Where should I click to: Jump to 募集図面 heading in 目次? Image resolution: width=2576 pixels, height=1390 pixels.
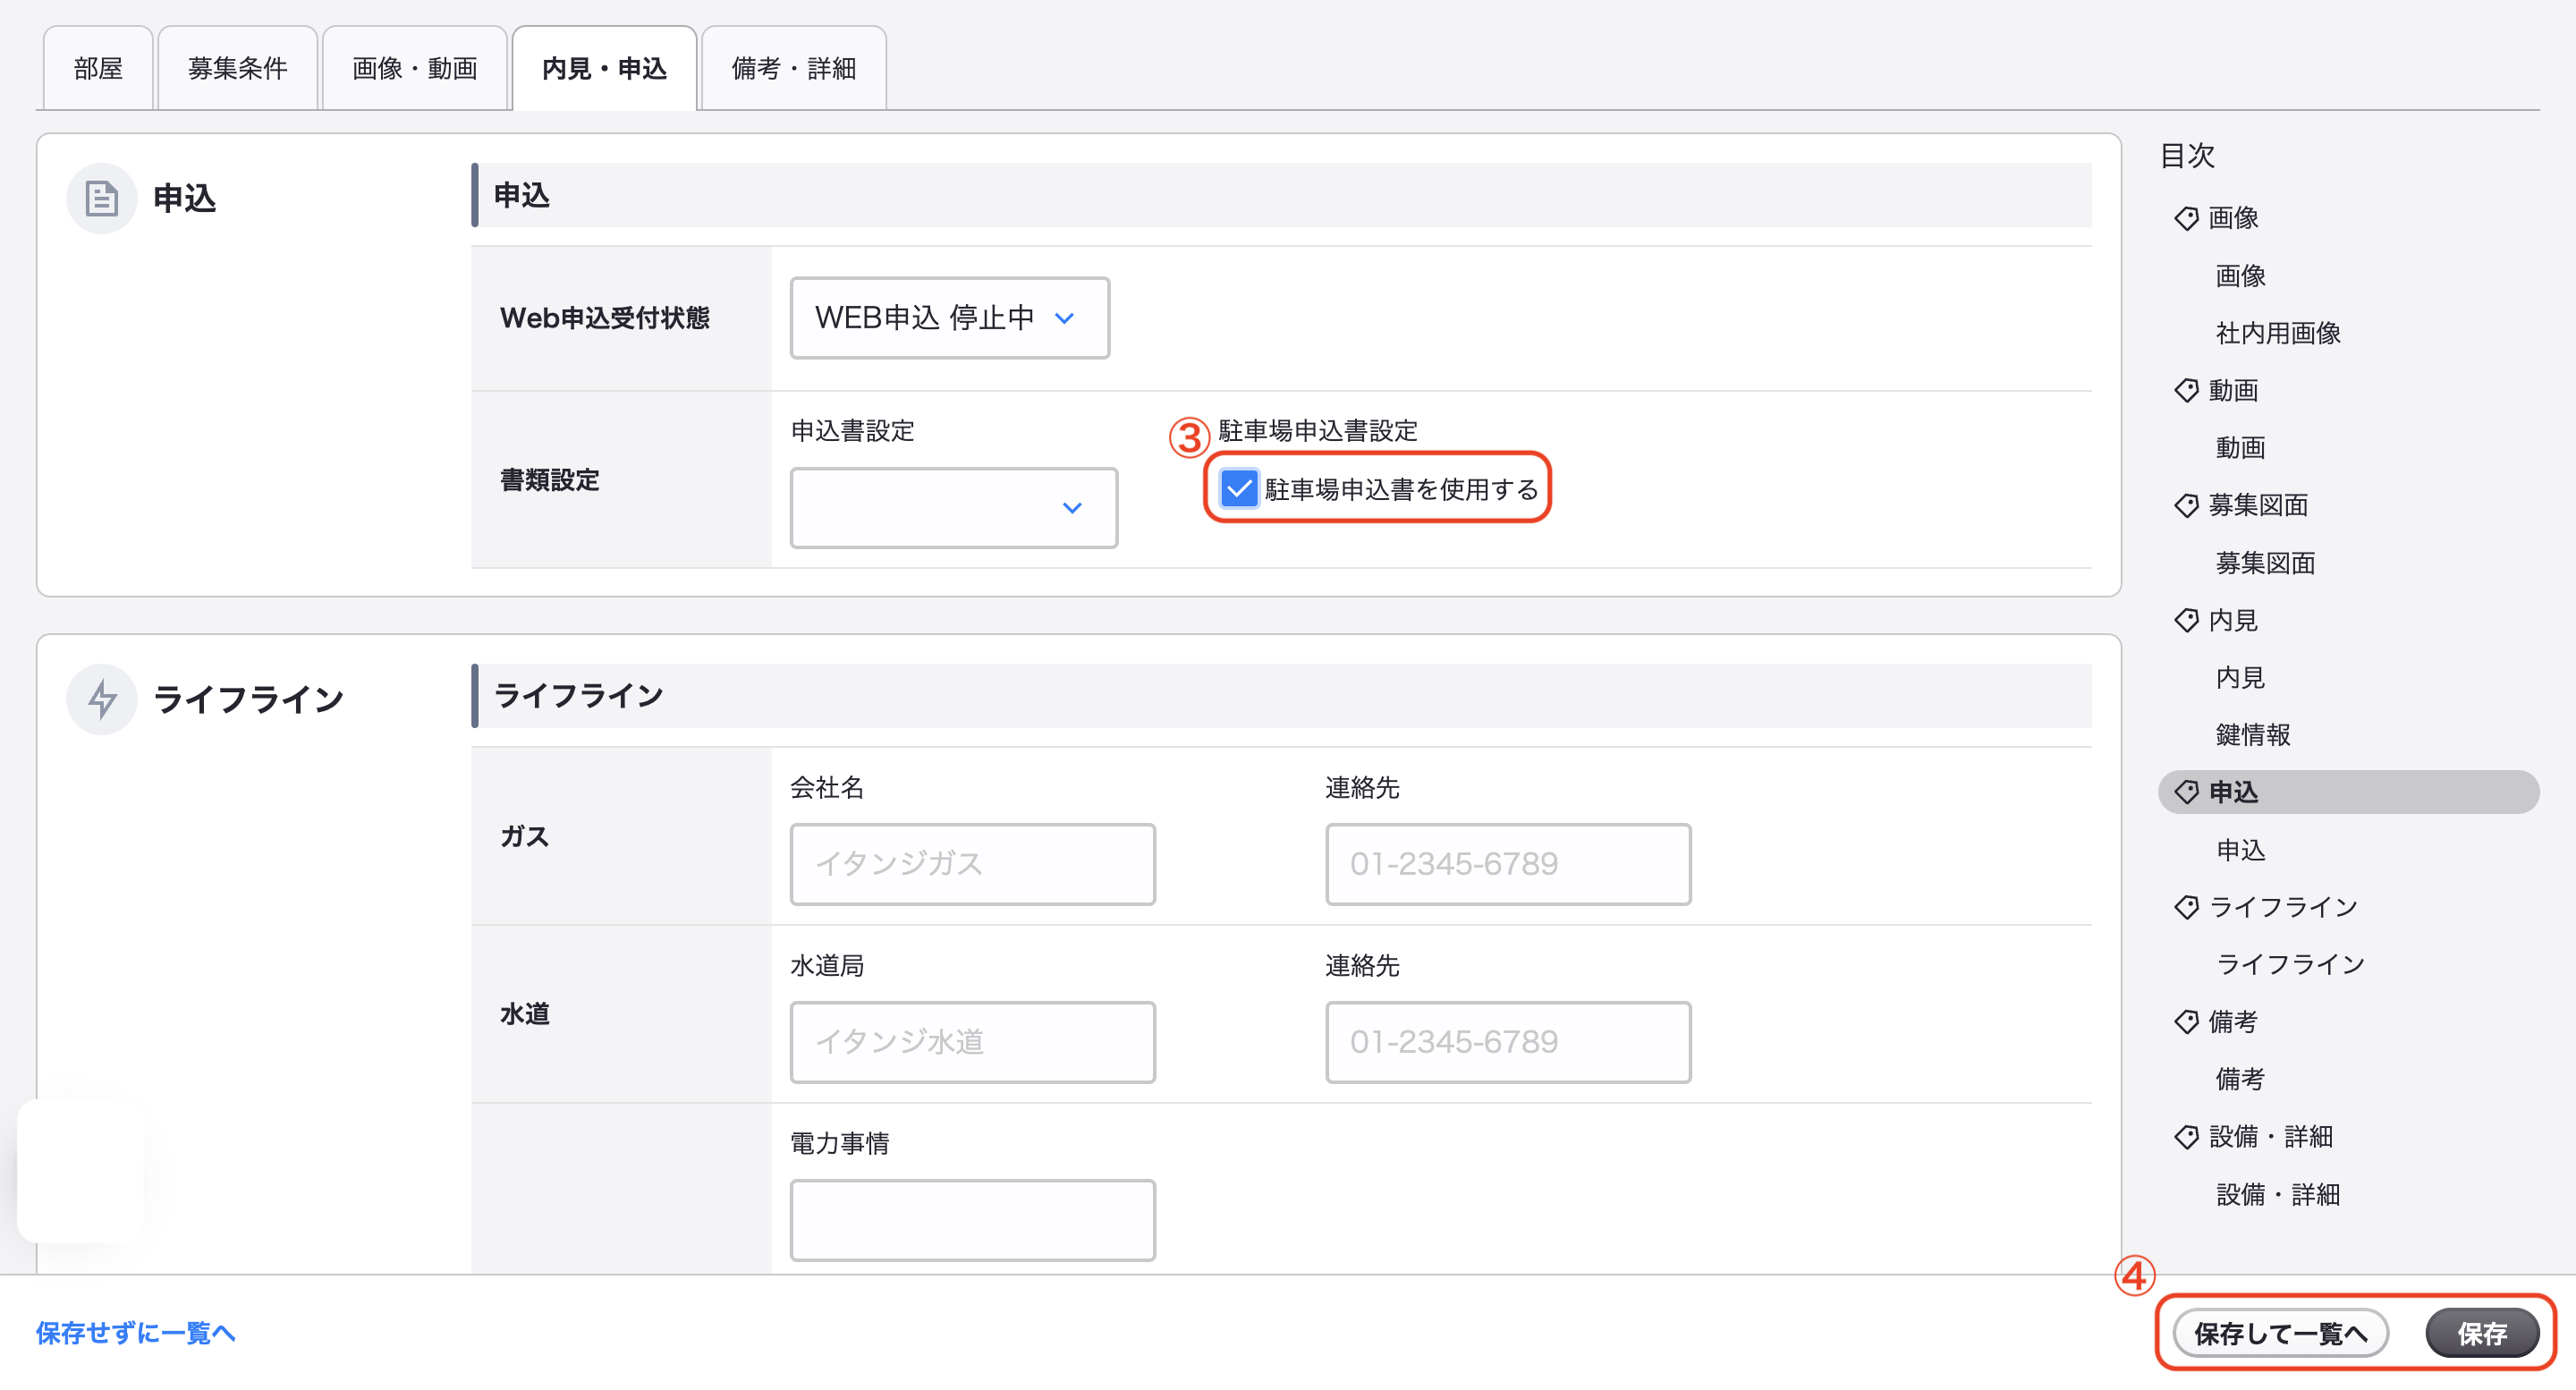tap(2258, 505)
